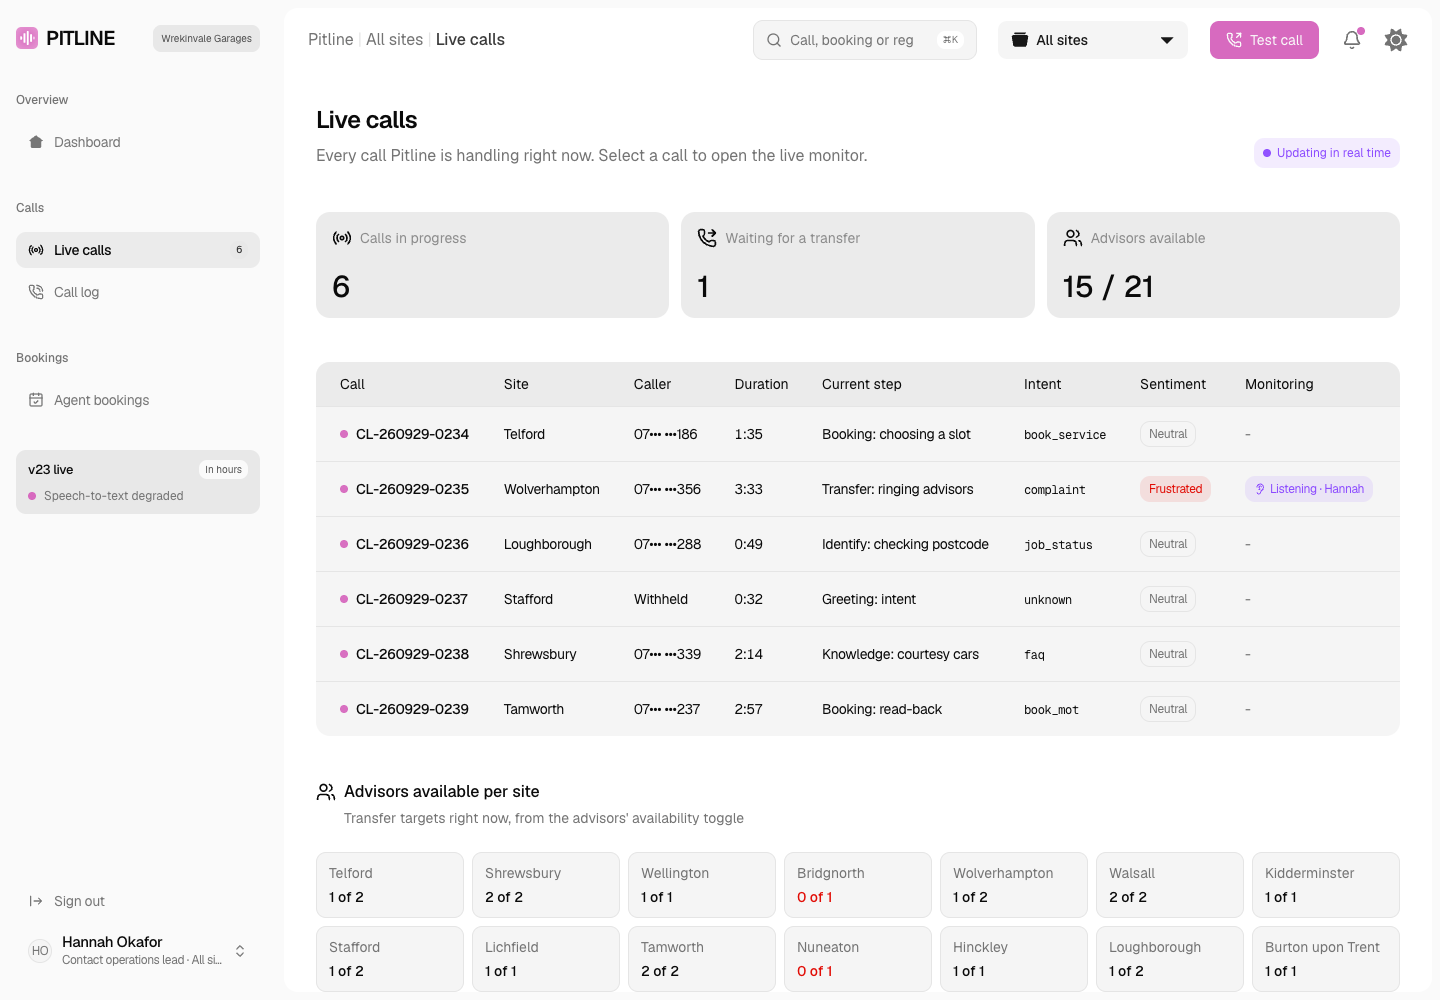The height and width of the screenshot is (1000, 1440).
Task: Click the Advisors available per site heading icon
Action: 326,792
